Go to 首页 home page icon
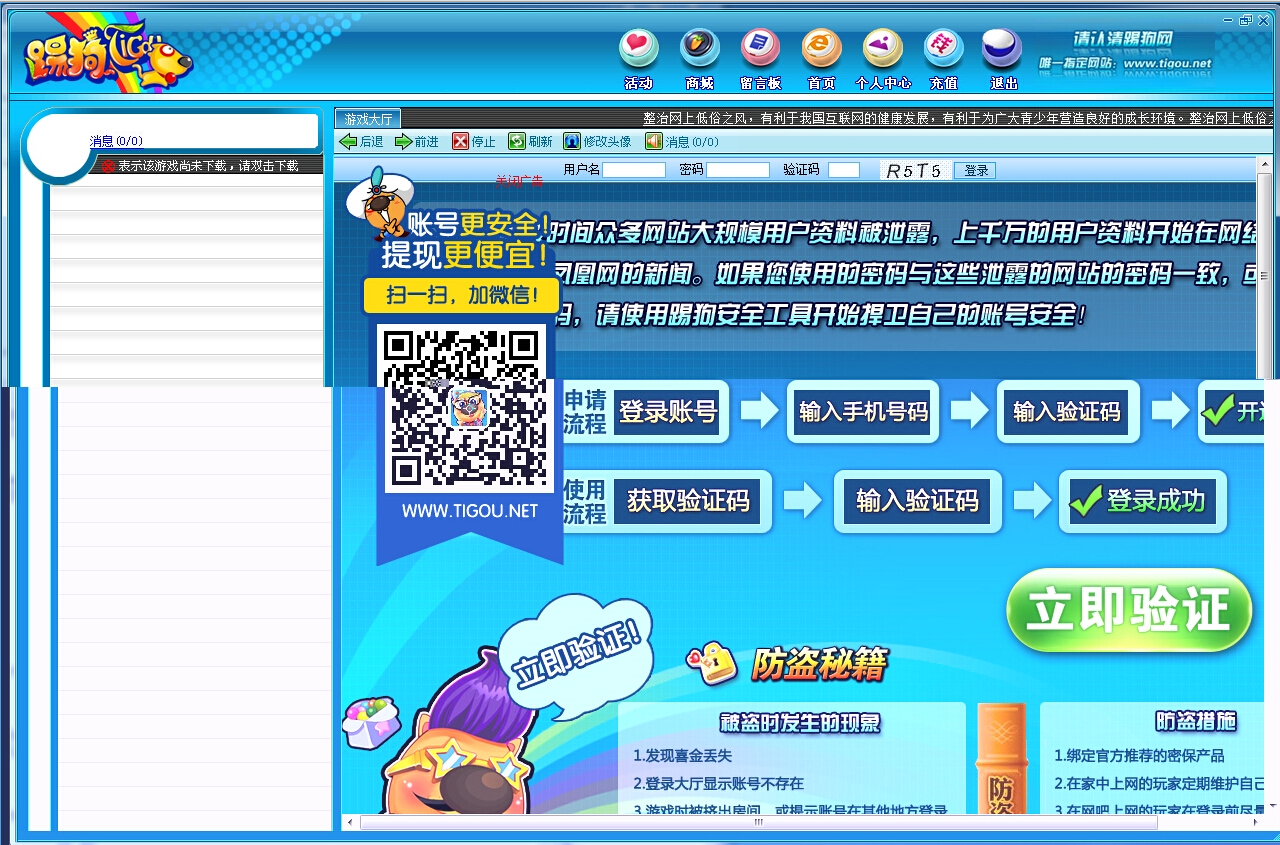This screenshot has height=845, width=1280. pyautogui.click(x=822, y=48)
